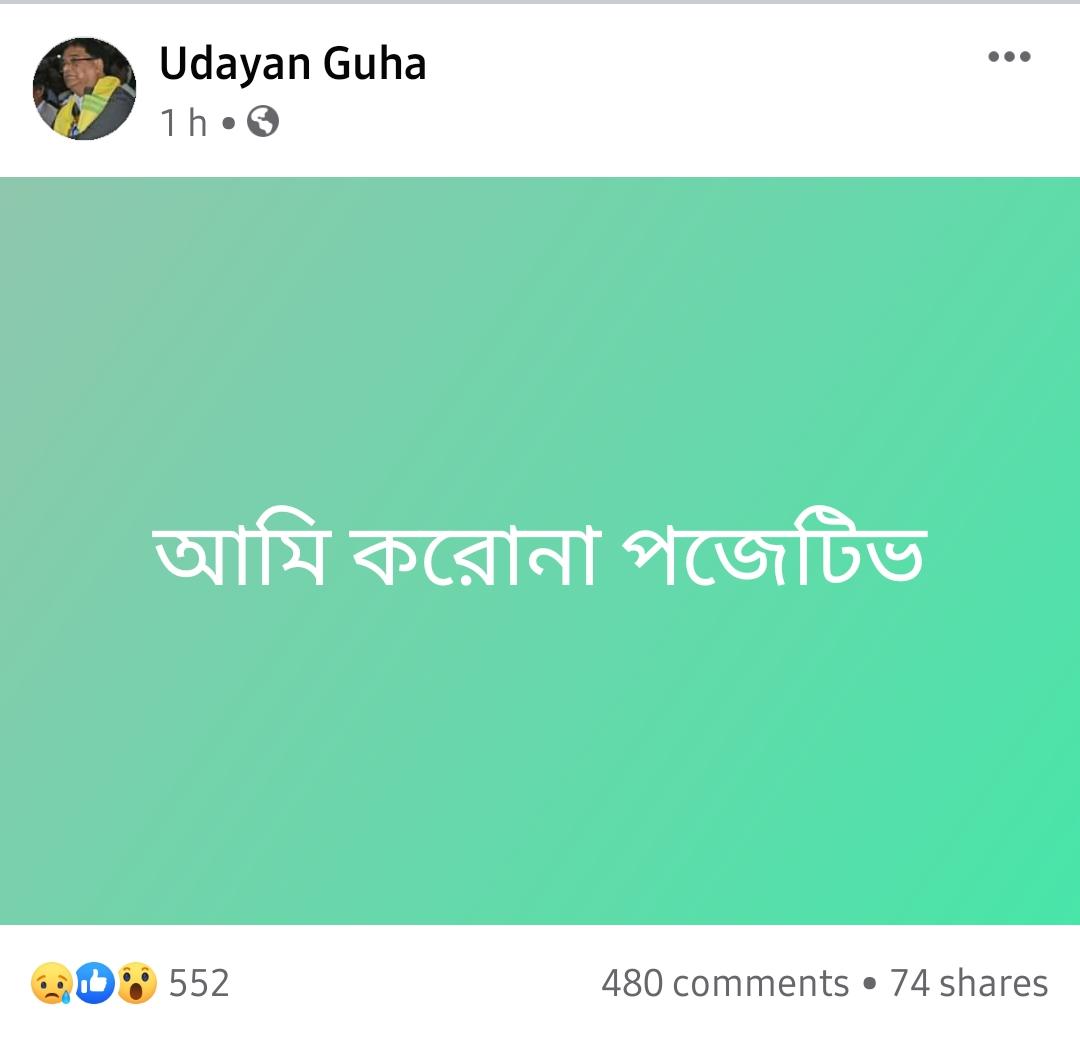This screenshot has height=1039, width=1080.
Task: Open the 74 shares link
Action: tap(969, 983)
